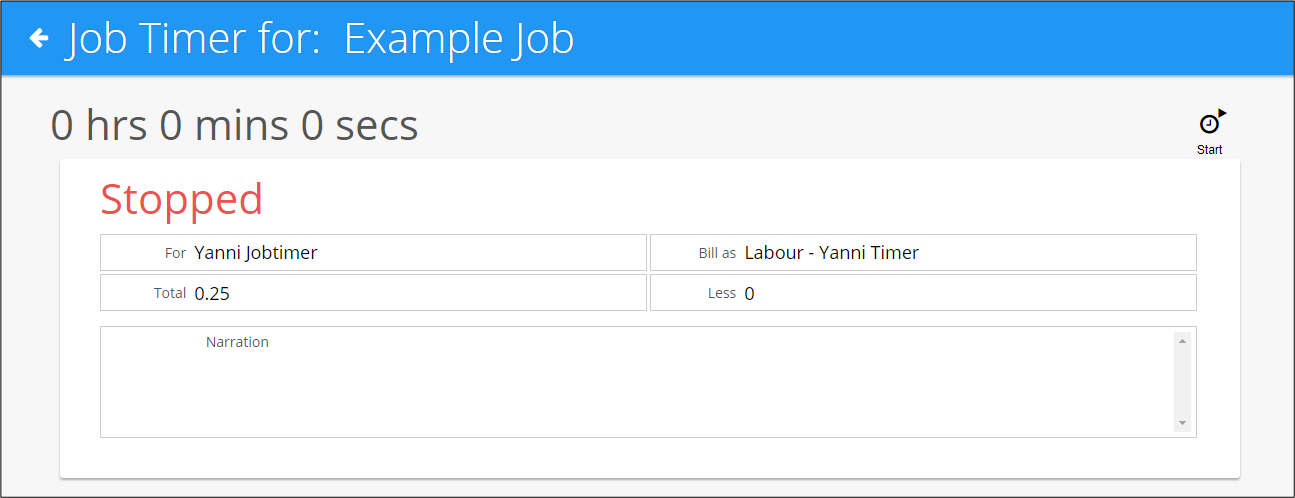Click the For label
The height and width of the screenshot is (498, 1295).
click(x=175, y=253)
